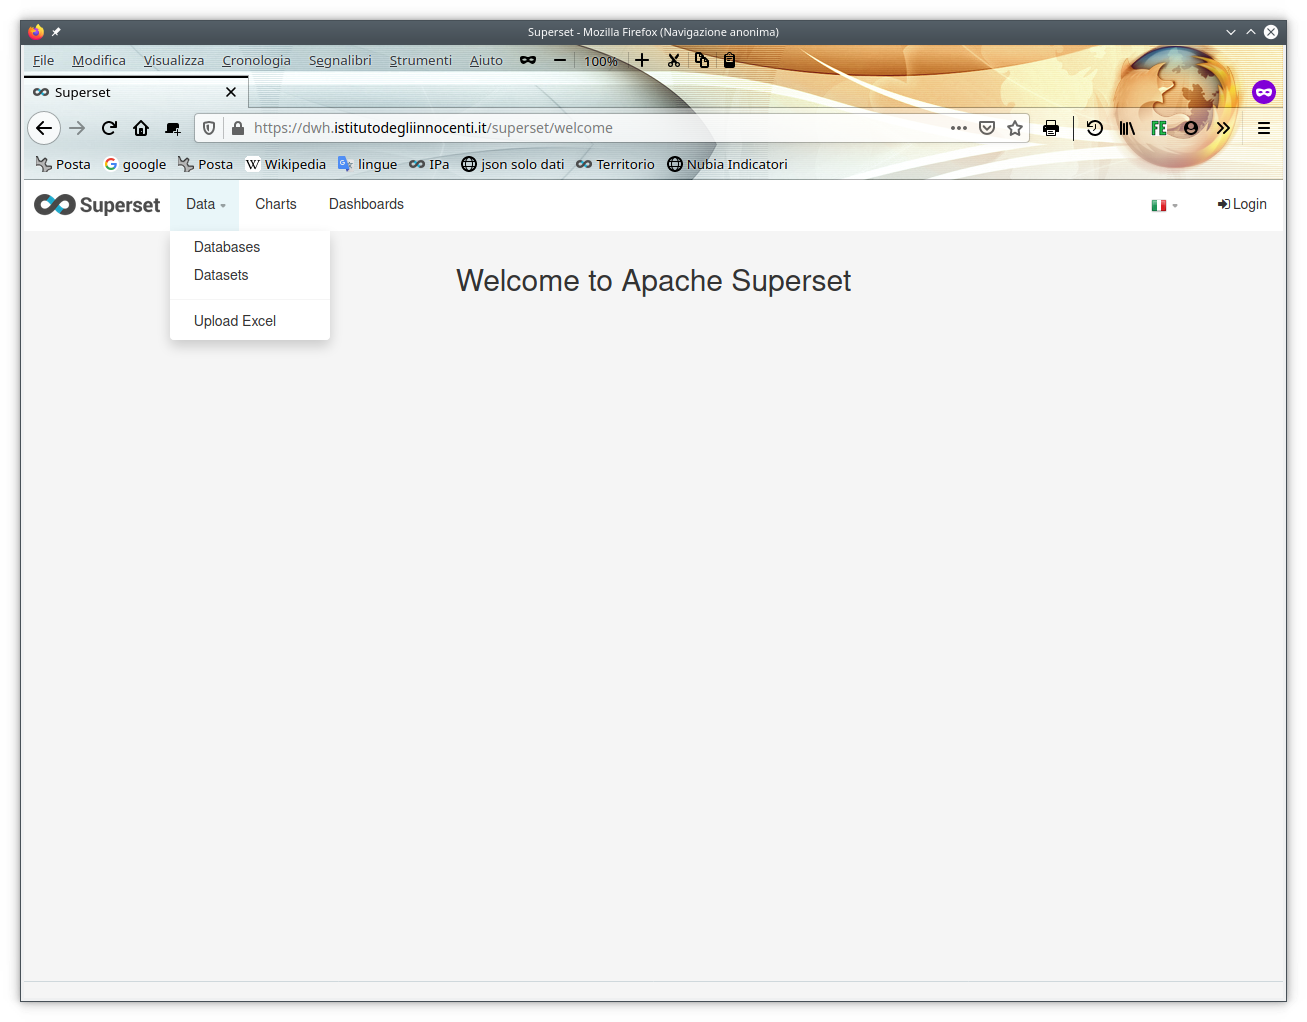This screenshot has height=1022, width=1307.
Task: Open the history clock icon
Action: point(1095,128)
